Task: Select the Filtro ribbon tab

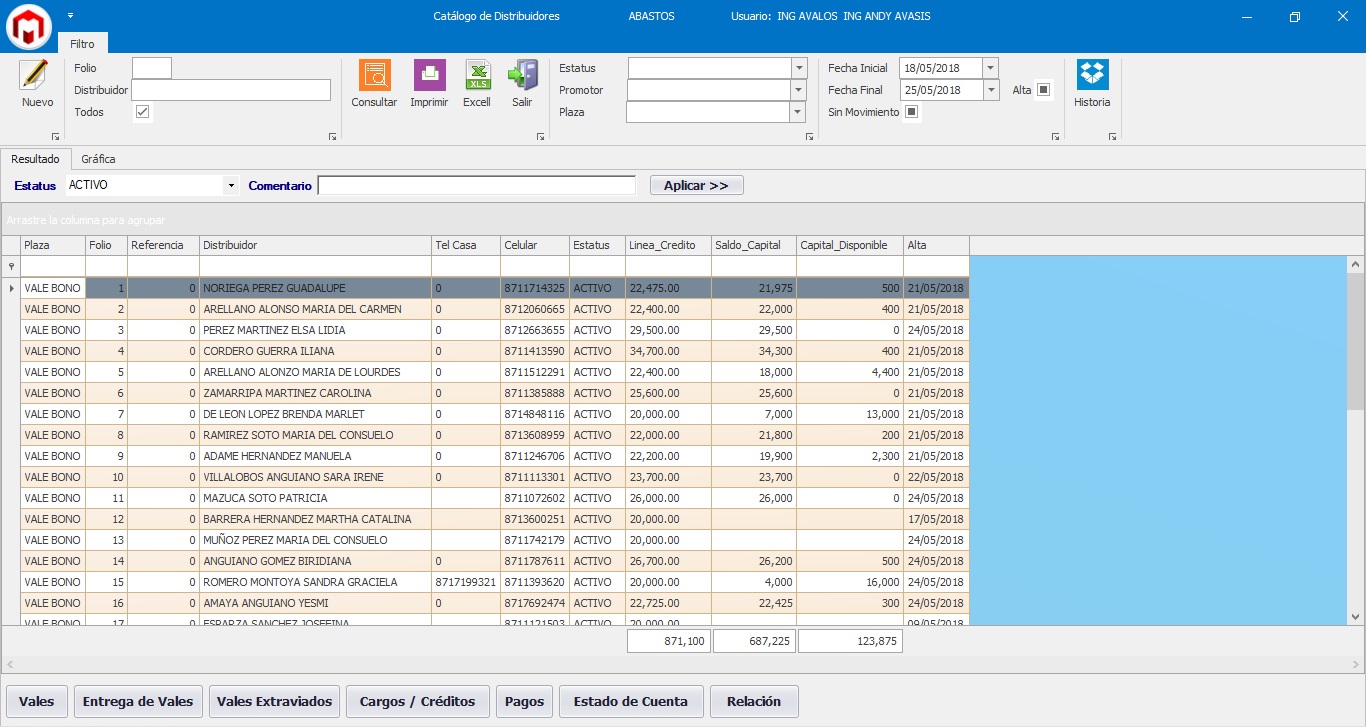Action: [x=83, y=44]
